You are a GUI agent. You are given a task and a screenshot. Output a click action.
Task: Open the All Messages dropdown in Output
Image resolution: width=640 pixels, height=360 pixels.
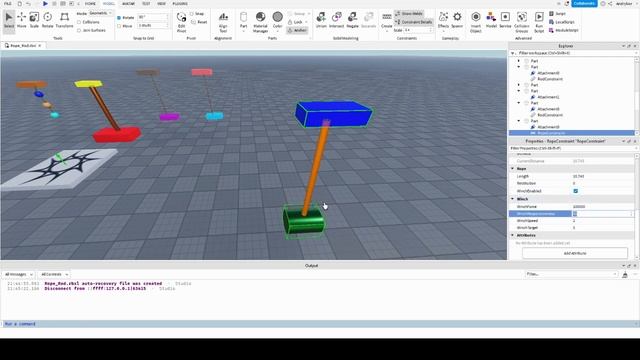point(18,274)
